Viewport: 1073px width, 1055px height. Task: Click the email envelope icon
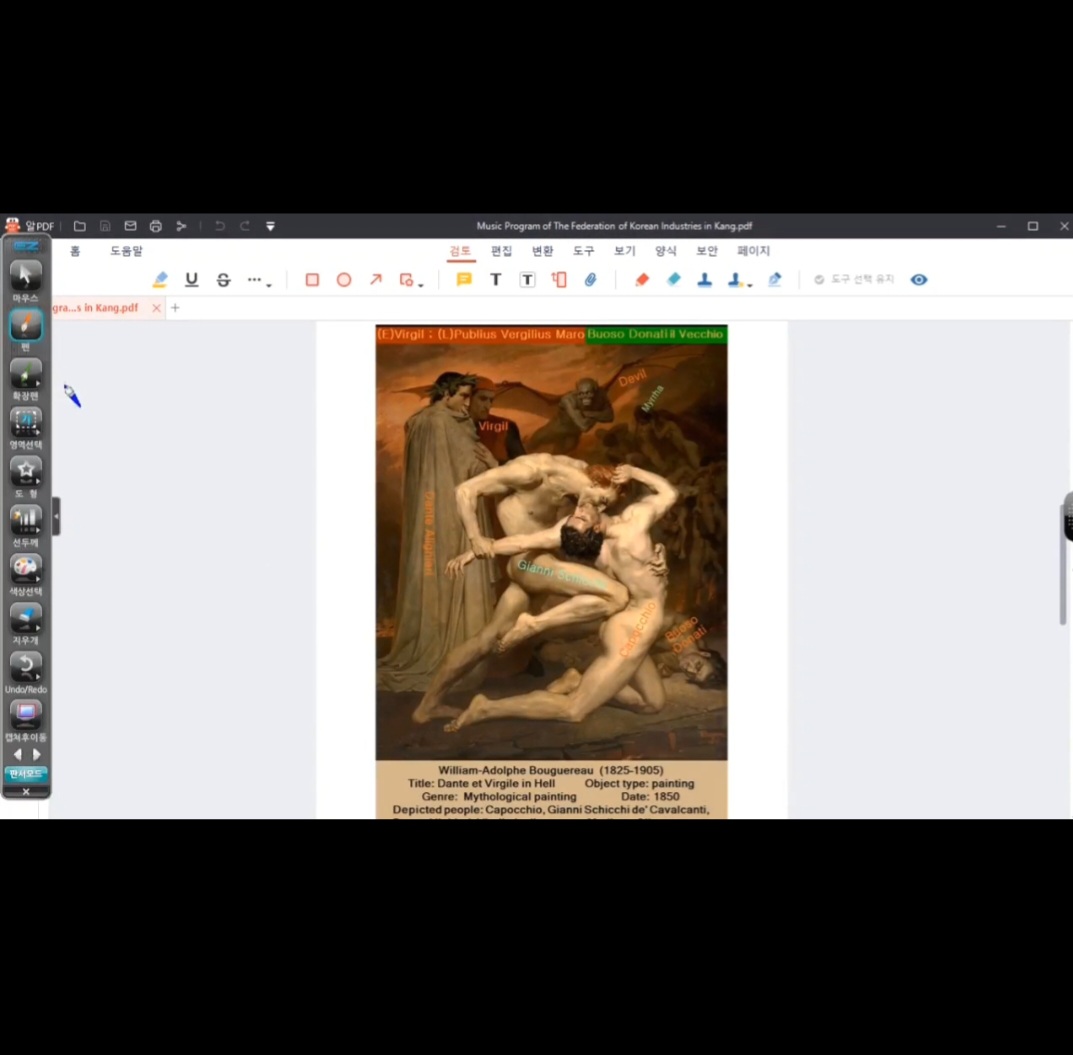[130, 226]
